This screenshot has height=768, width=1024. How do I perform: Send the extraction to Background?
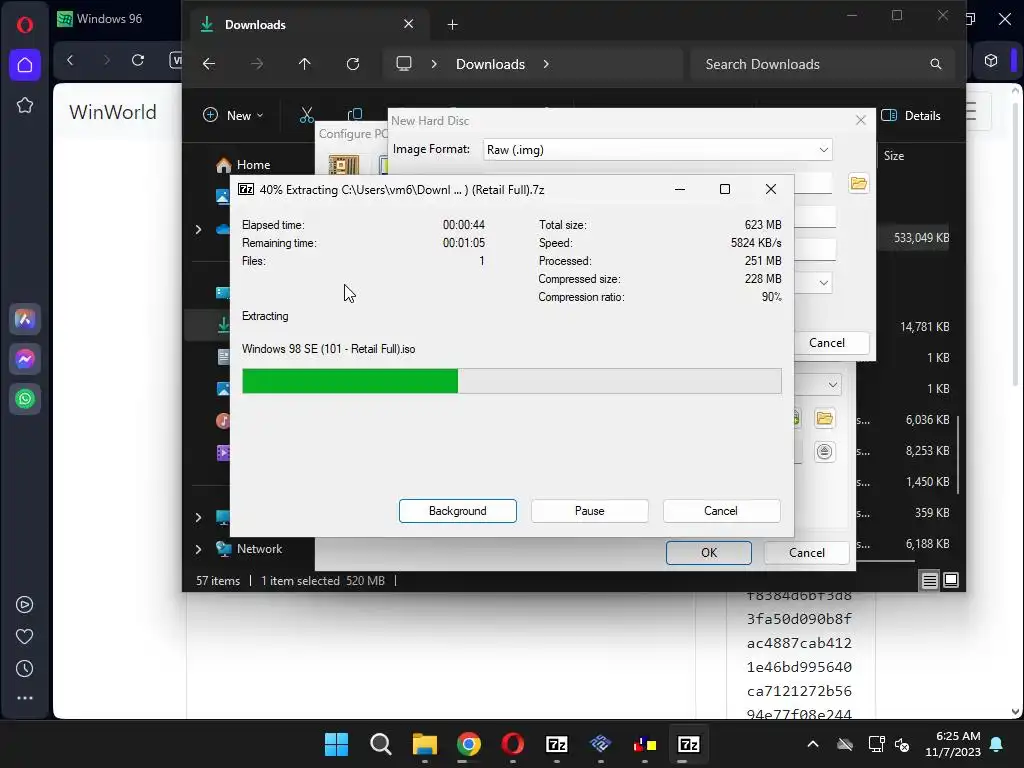(x=457, y=511)
